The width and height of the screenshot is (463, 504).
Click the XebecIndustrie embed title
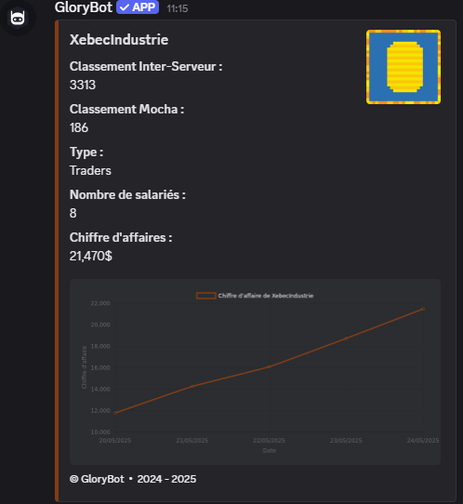point(119,40)
